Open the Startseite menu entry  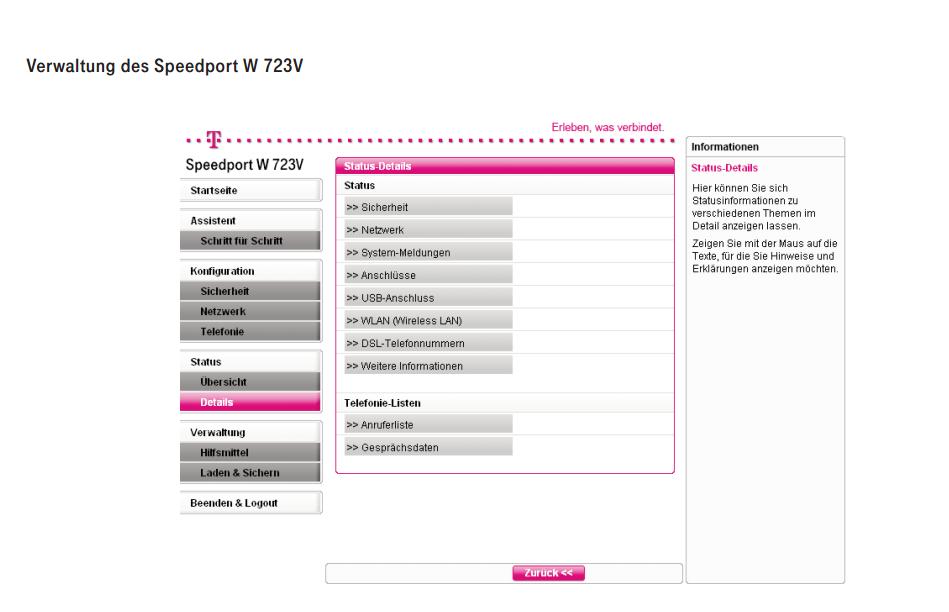[251, 190]
